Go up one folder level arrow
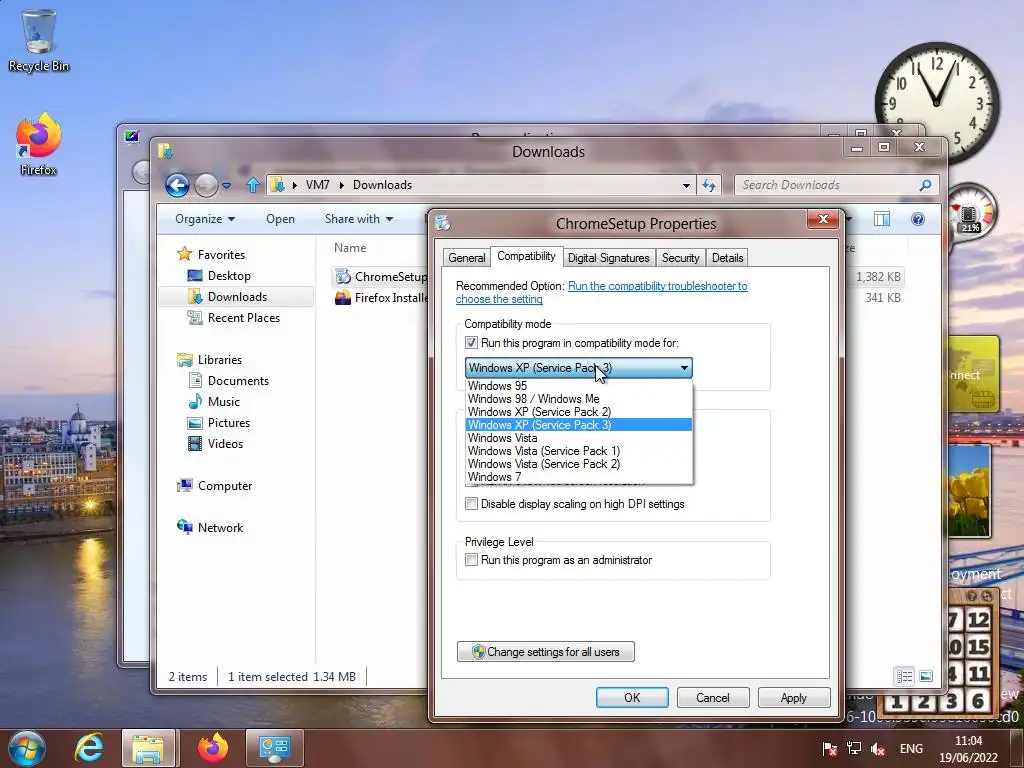 pyautogui.click(x=253, y=185)
